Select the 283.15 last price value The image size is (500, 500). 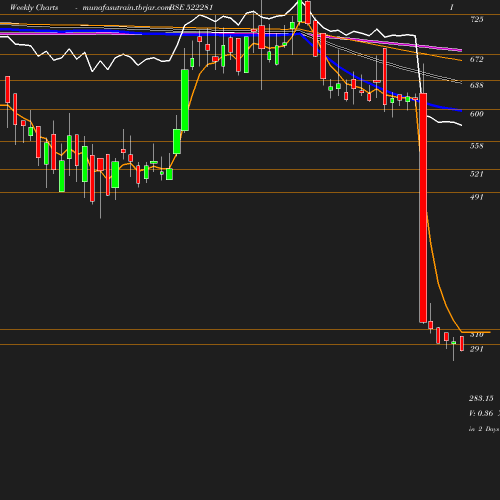tap(481, 398)
